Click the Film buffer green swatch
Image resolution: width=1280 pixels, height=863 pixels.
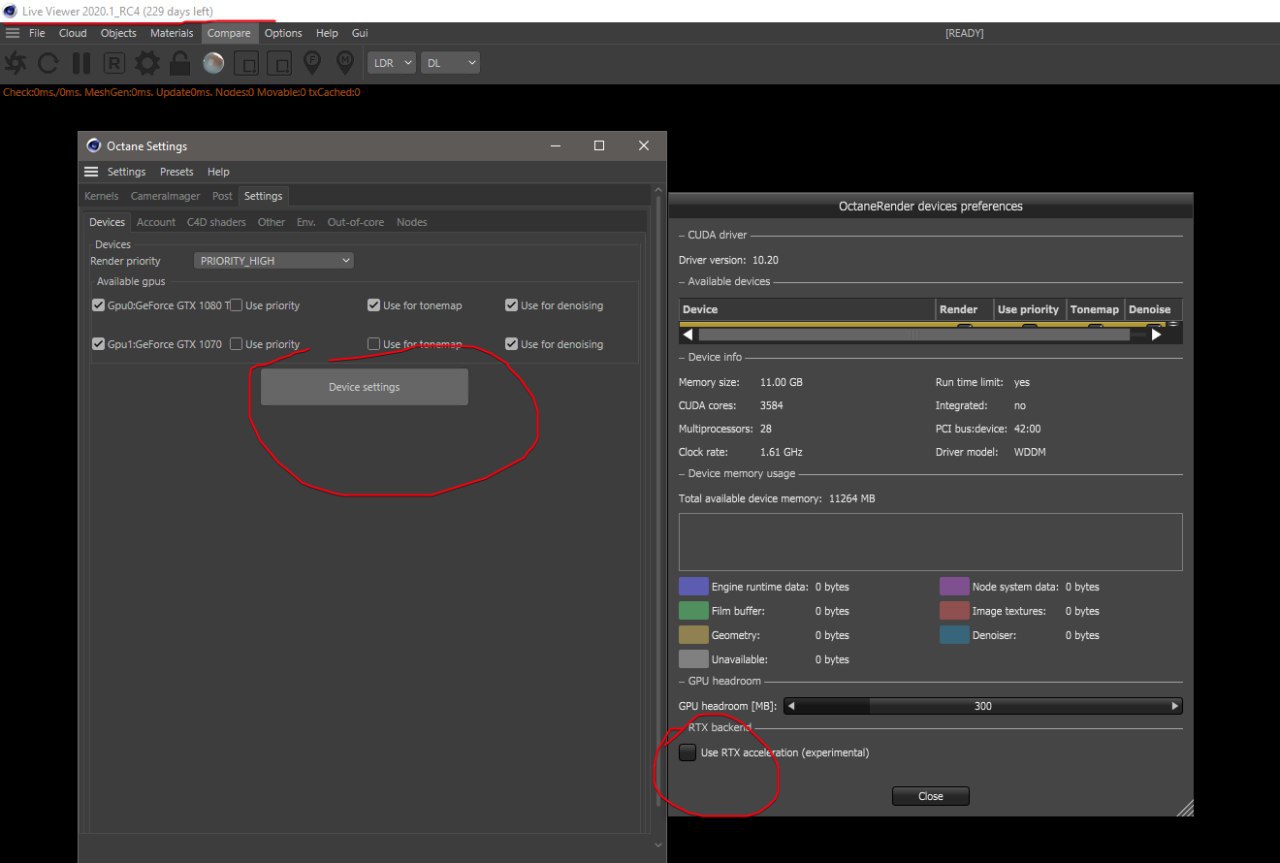694,611
